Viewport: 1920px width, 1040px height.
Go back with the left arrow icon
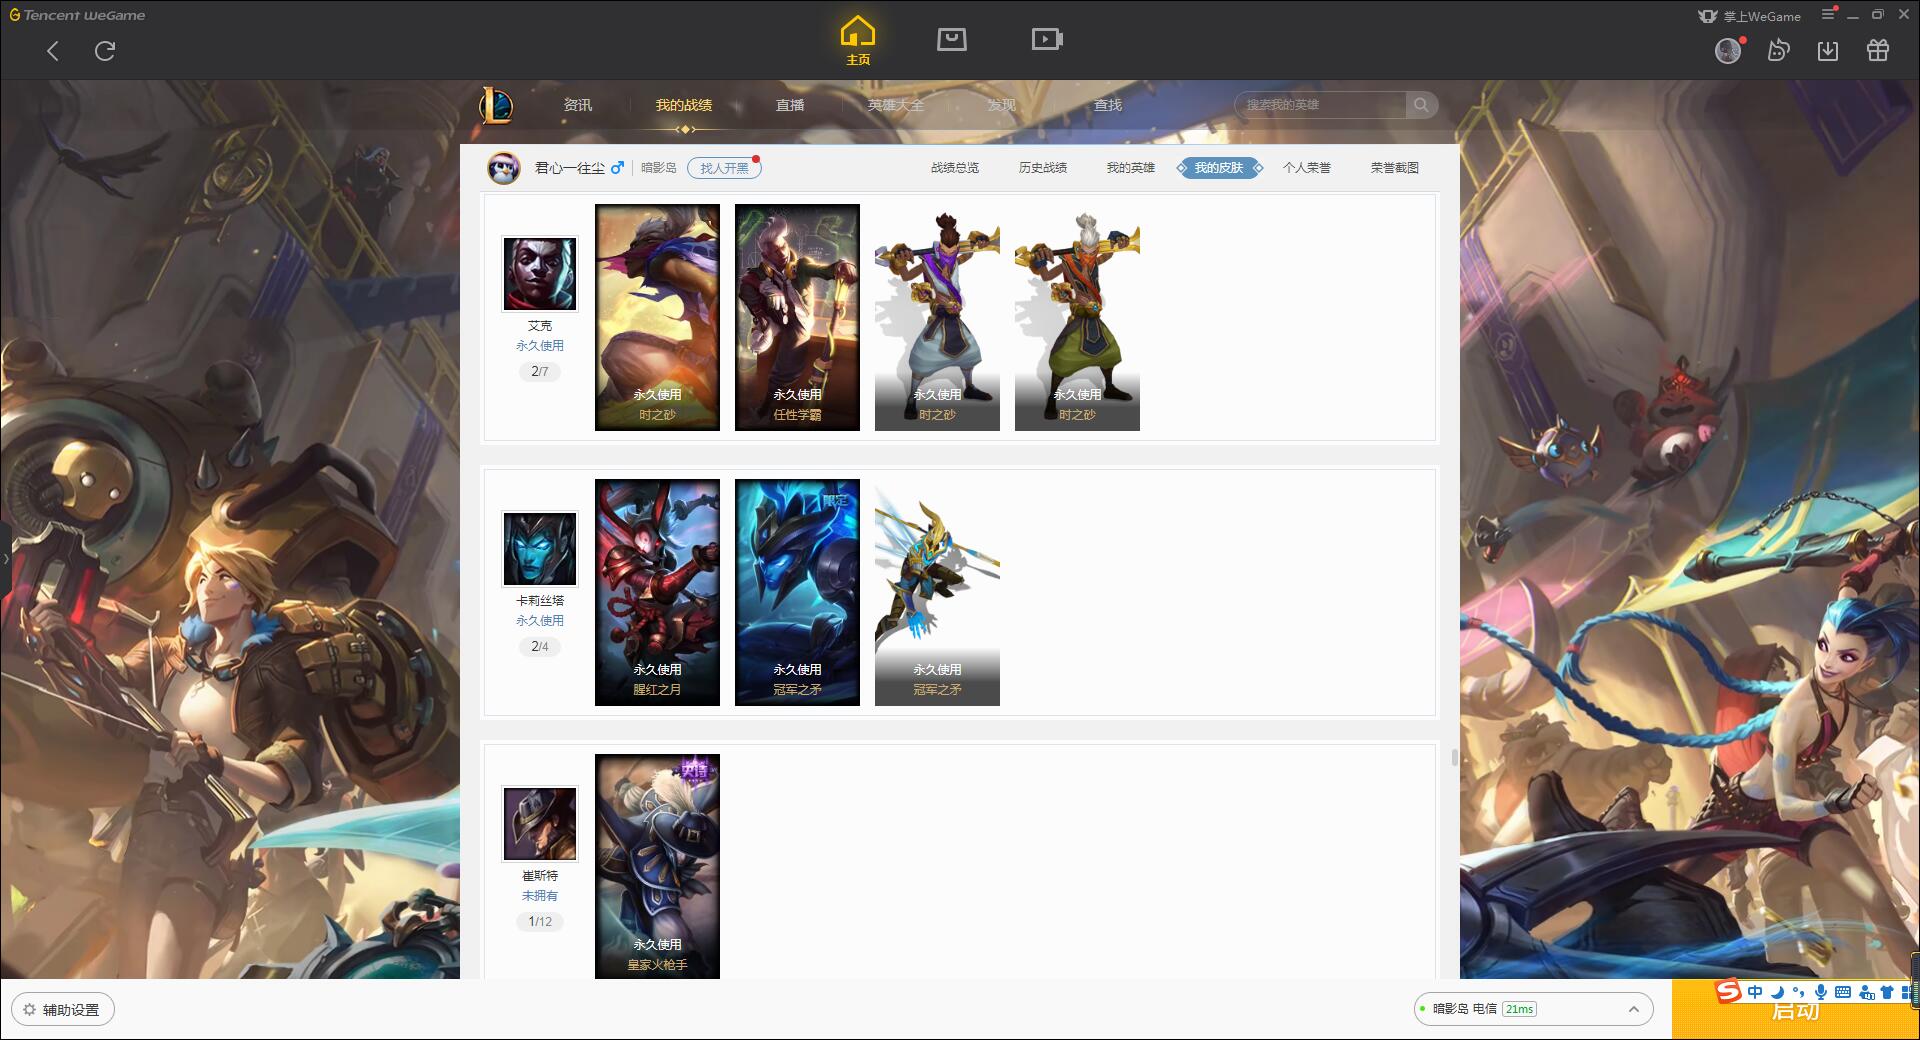pos(53,51)
